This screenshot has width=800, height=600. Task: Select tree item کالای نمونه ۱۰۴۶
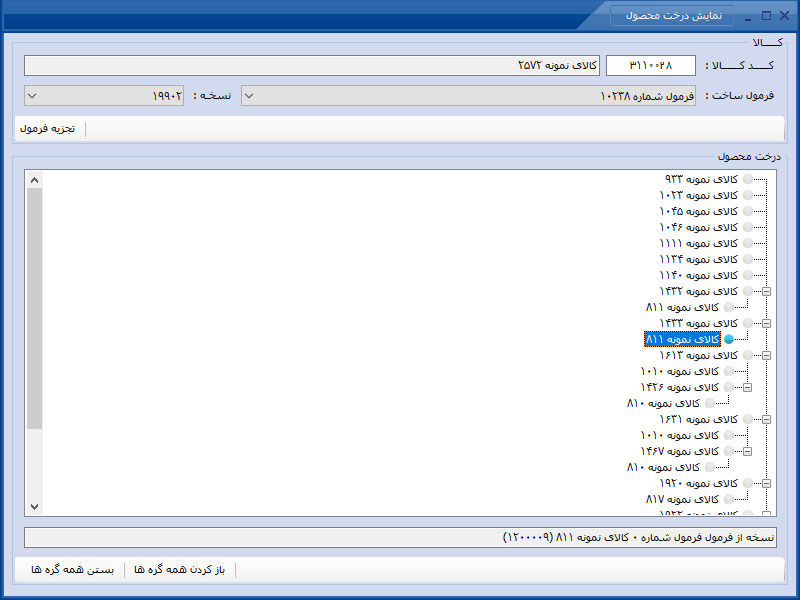pos(698,227)
